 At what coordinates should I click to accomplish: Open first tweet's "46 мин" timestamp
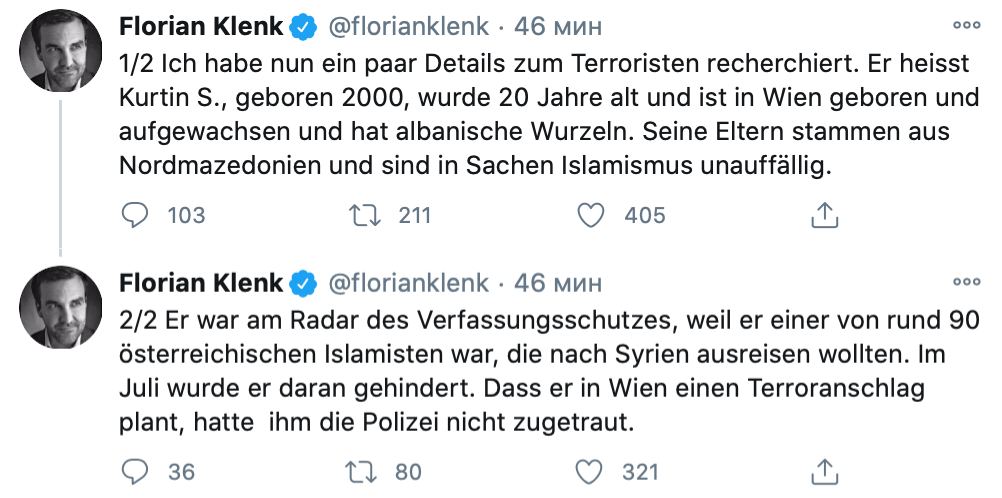point(559,25)
